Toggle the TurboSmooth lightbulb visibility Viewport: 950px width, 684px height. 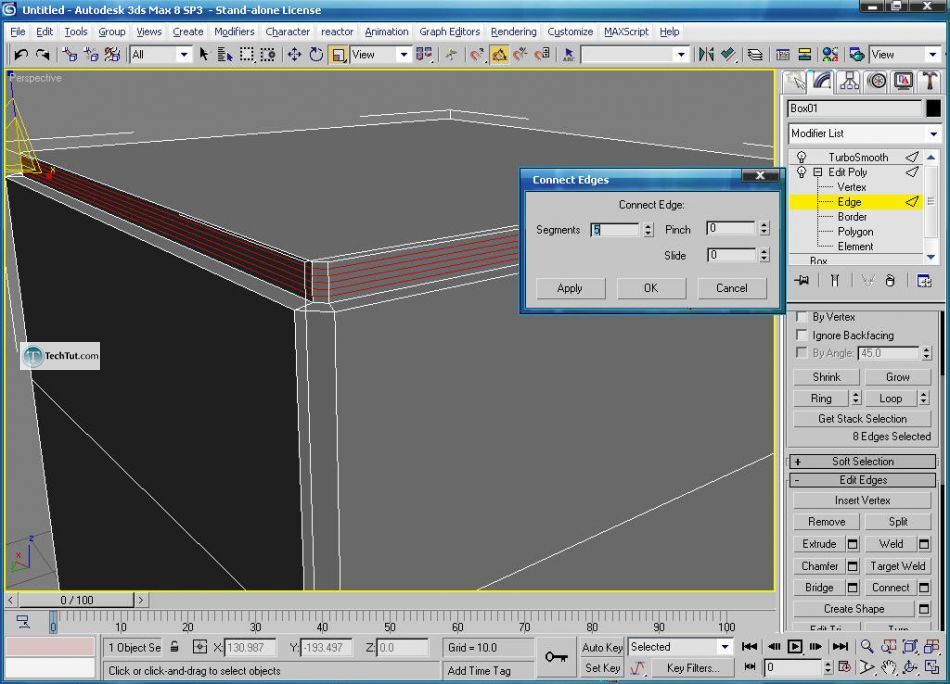pos(802,157)
